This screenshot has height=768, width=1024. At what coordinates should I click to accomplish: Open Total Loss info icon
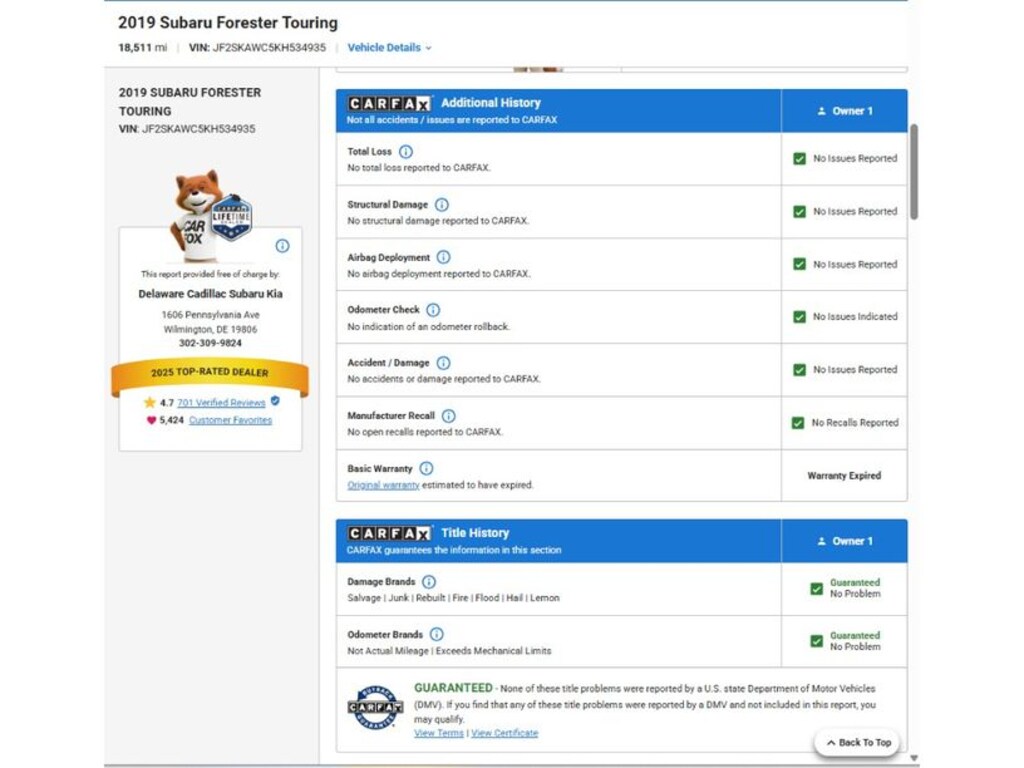pos(406,152)
